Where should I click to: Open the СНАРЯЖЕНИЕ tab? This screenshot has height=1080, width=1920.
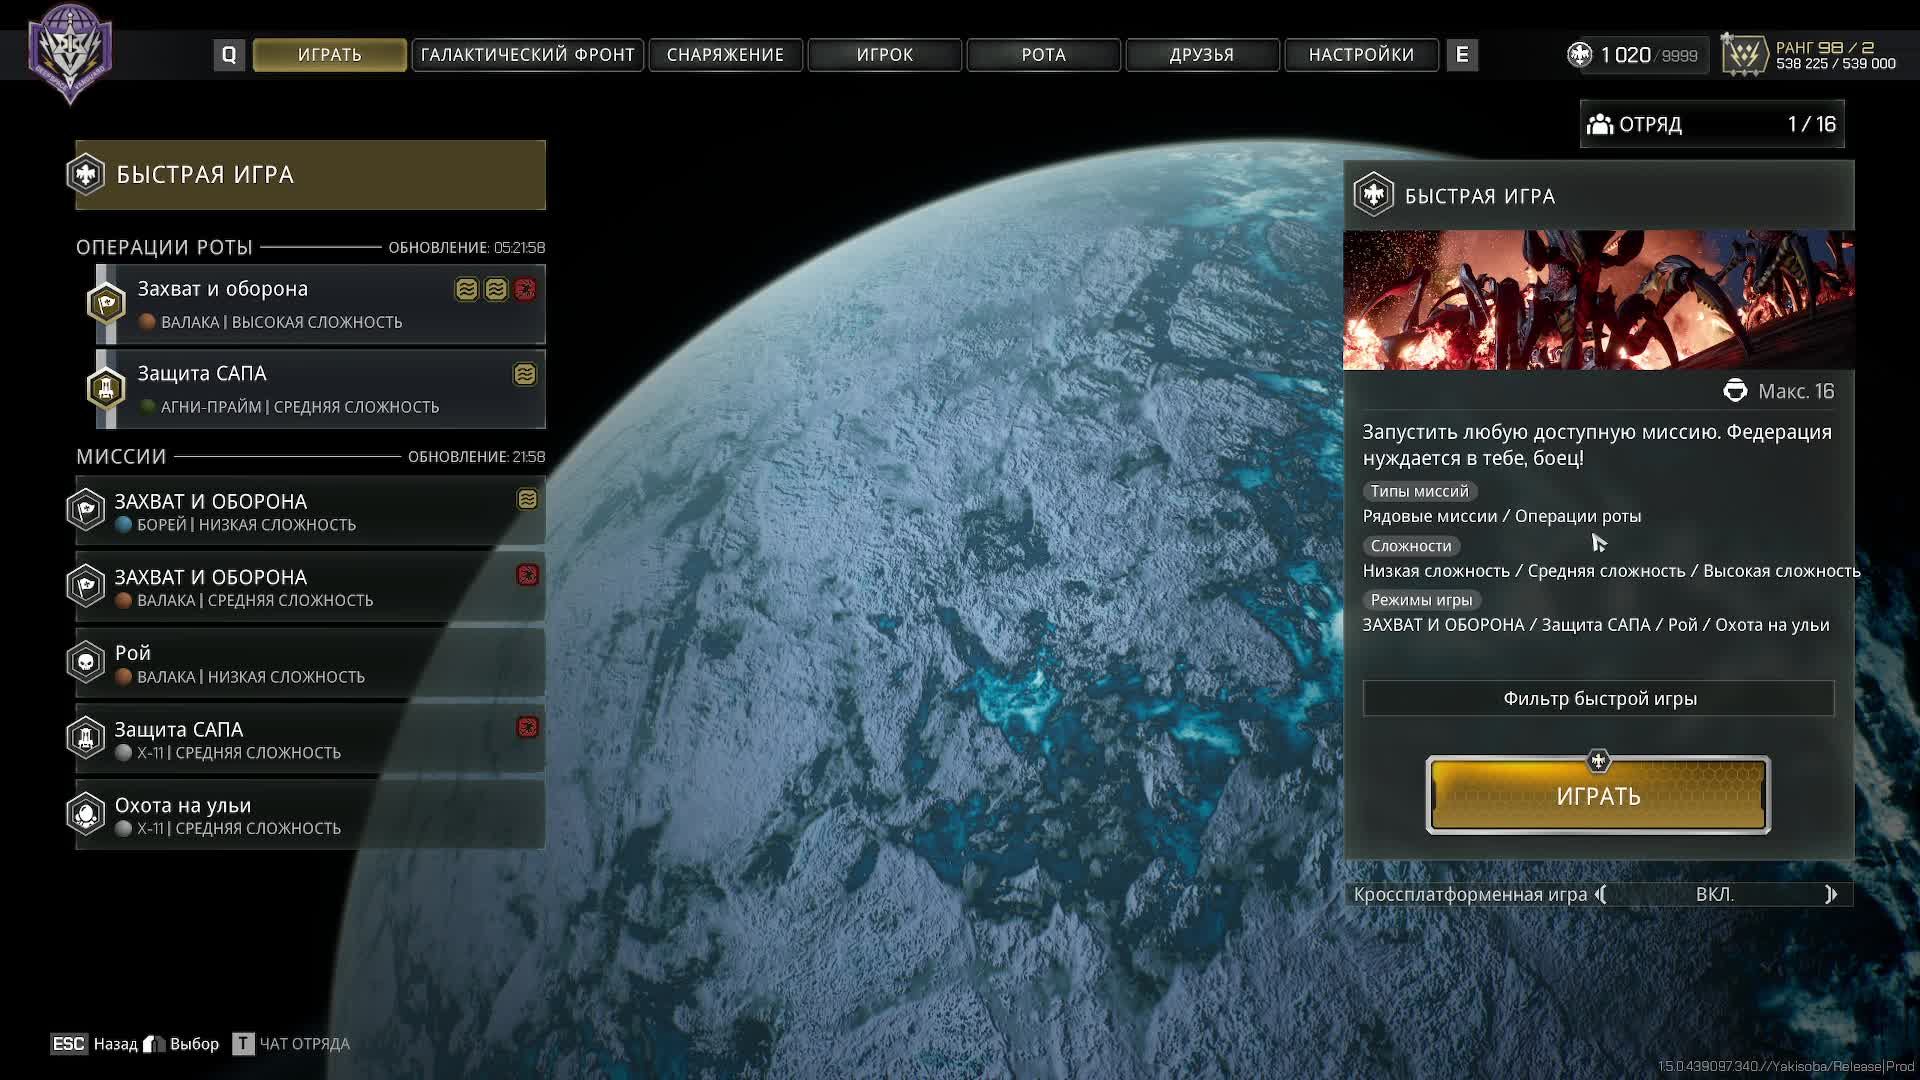click(x=725, y=55)
